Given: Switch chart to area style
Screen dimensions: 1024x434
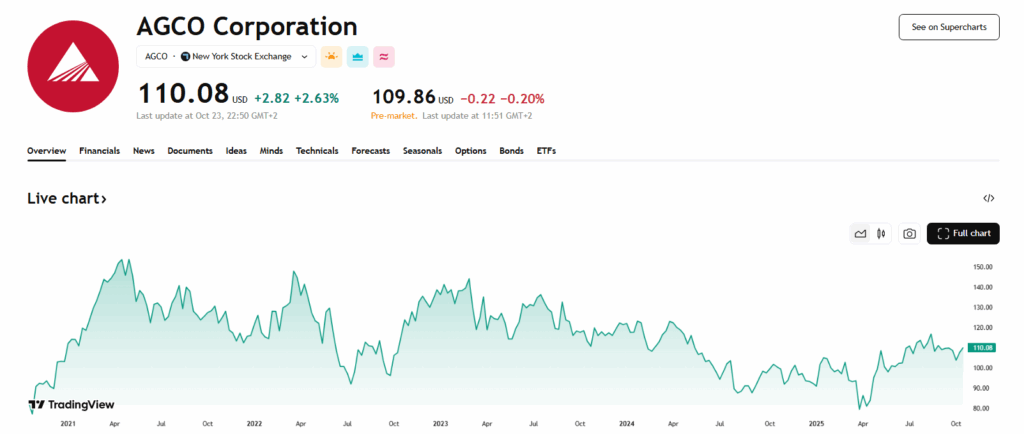Looking at the screenshot, I should (x=860, y=234).
